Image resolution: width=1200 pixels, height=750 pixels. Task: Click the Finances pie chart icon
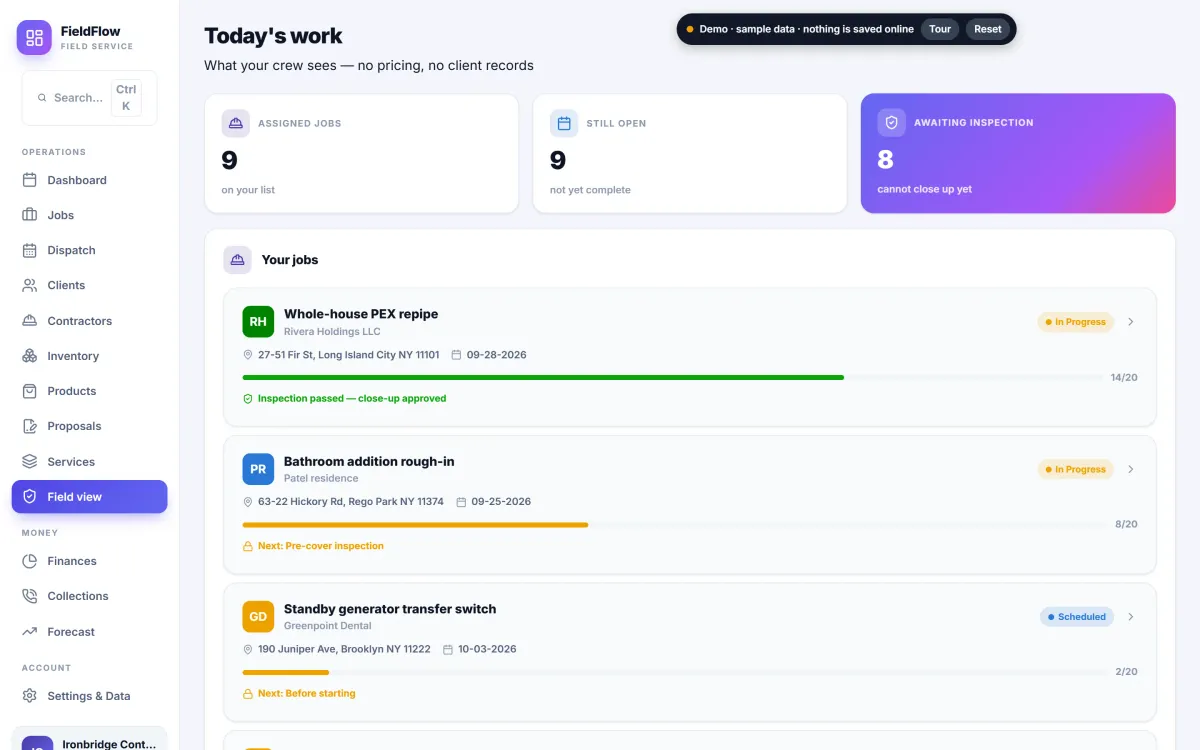tap(30, 561)
